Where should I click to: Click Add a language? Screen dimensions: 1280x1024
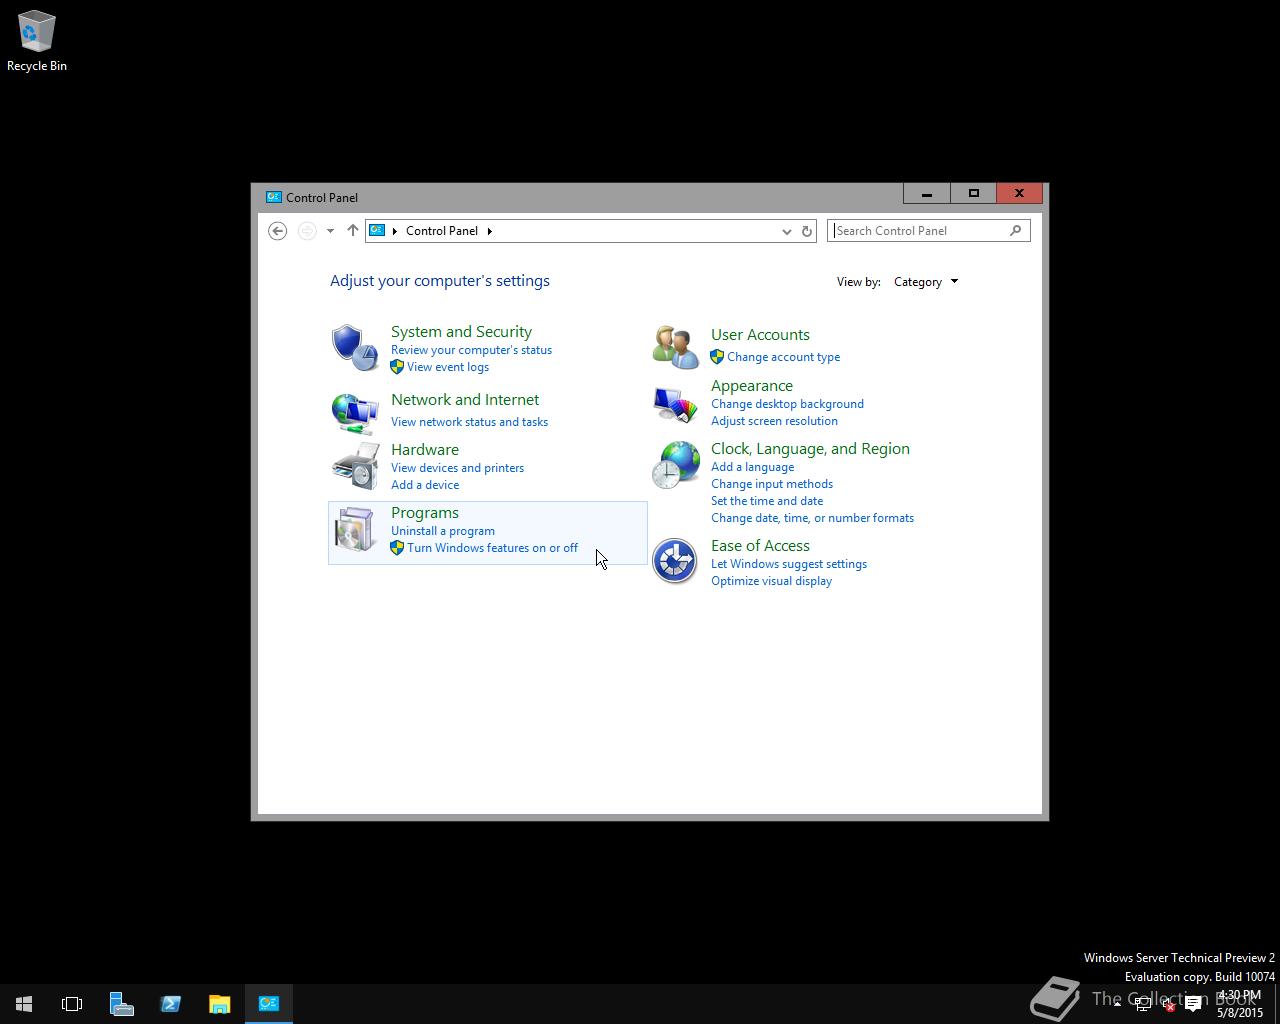(752, 467)
